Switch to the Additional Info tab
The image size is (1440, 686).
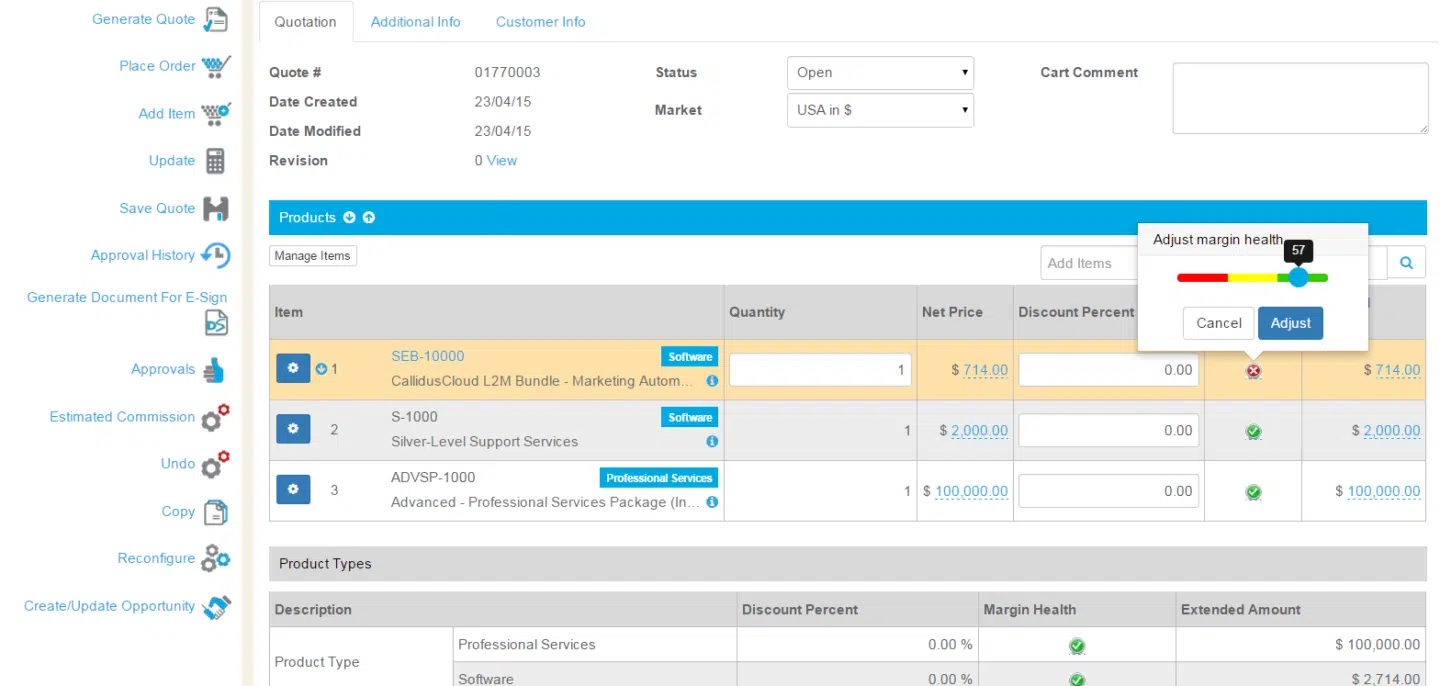(415, 21)
